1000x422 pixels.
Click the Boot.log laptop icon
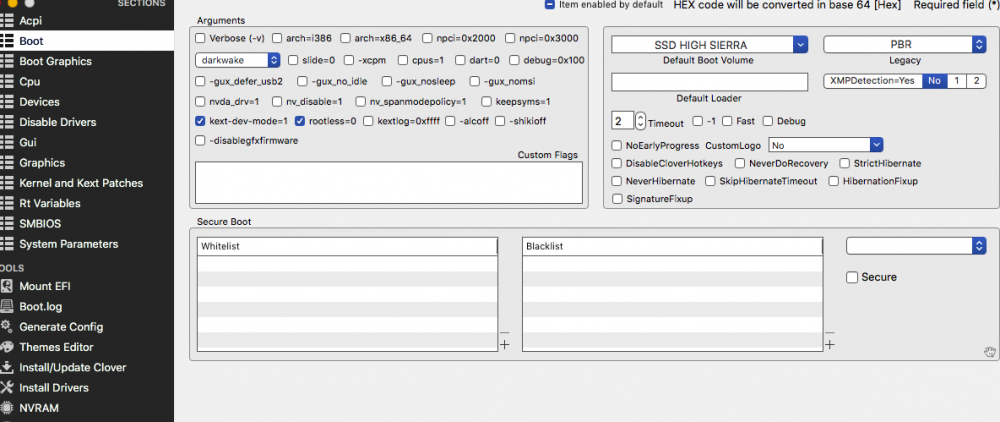tap(6, 306)
